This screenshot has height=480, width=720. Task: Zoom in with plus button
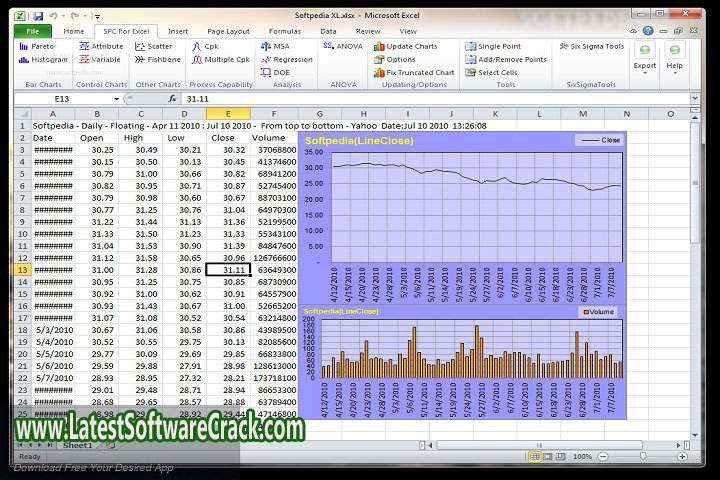(682, 457)
